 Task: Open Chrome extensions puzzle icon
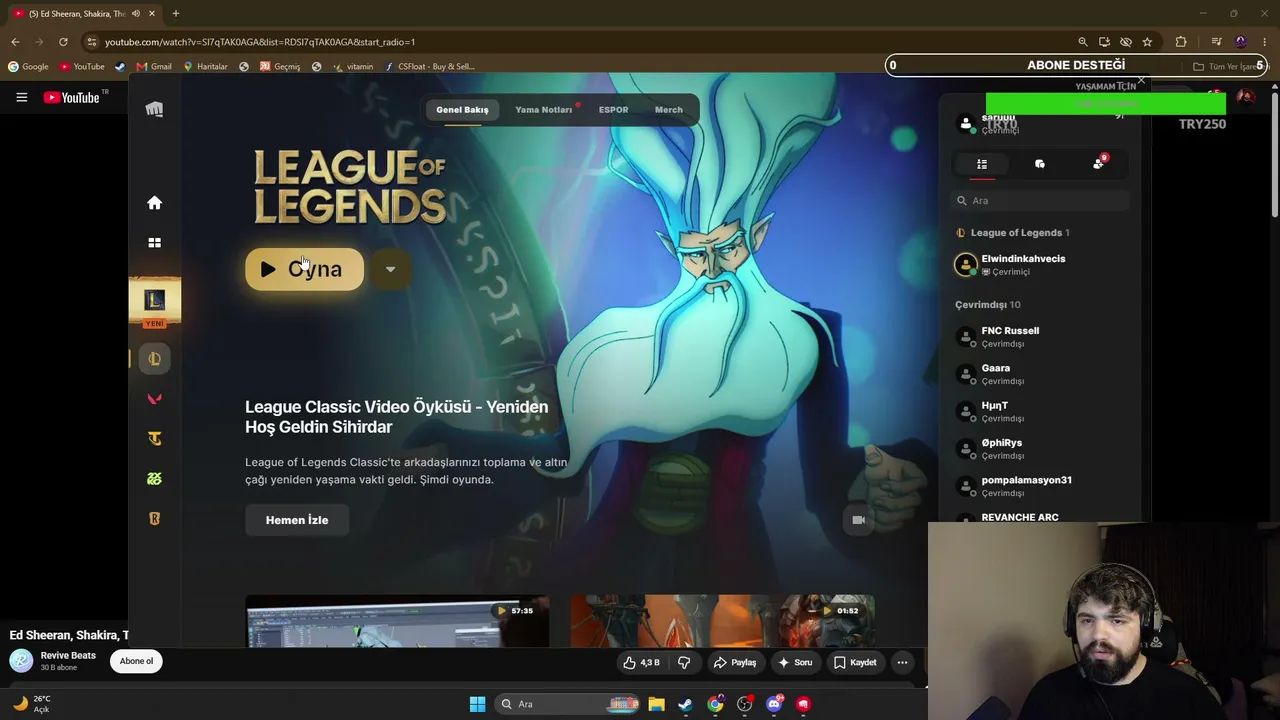(1181, 42)
